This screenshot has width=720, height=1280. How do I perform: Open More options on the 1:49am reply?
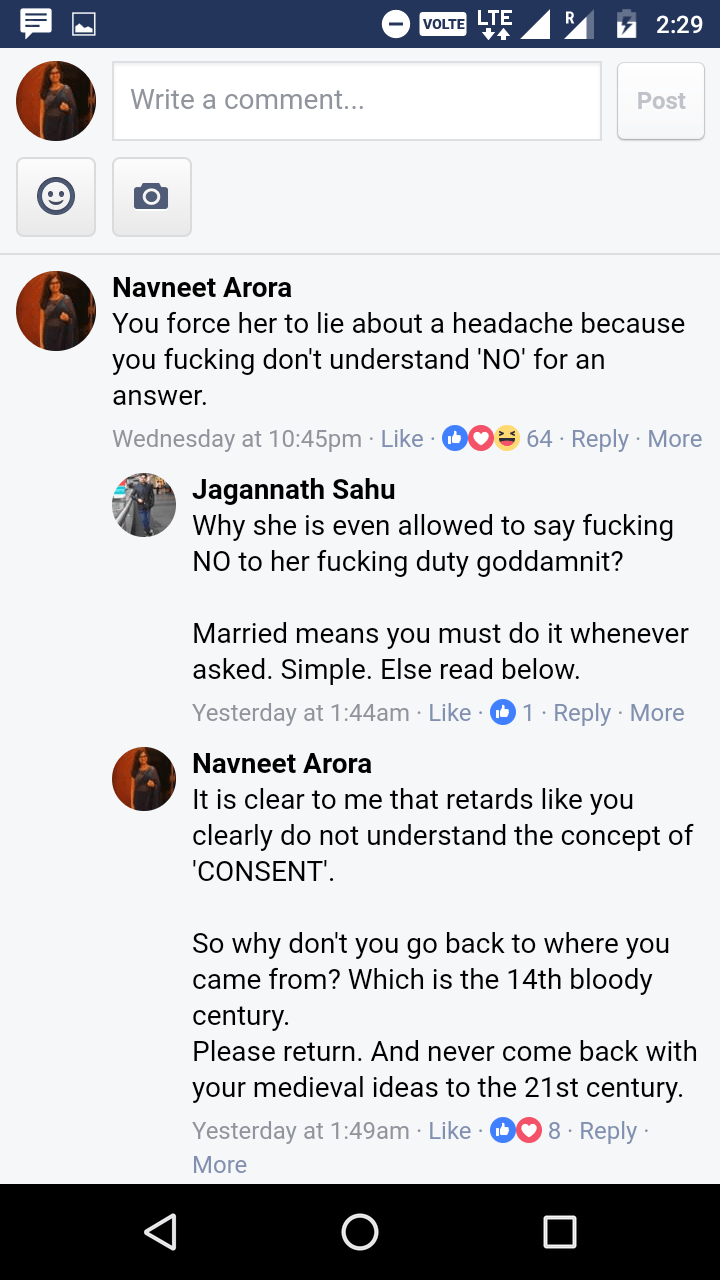click(219, 1164)
